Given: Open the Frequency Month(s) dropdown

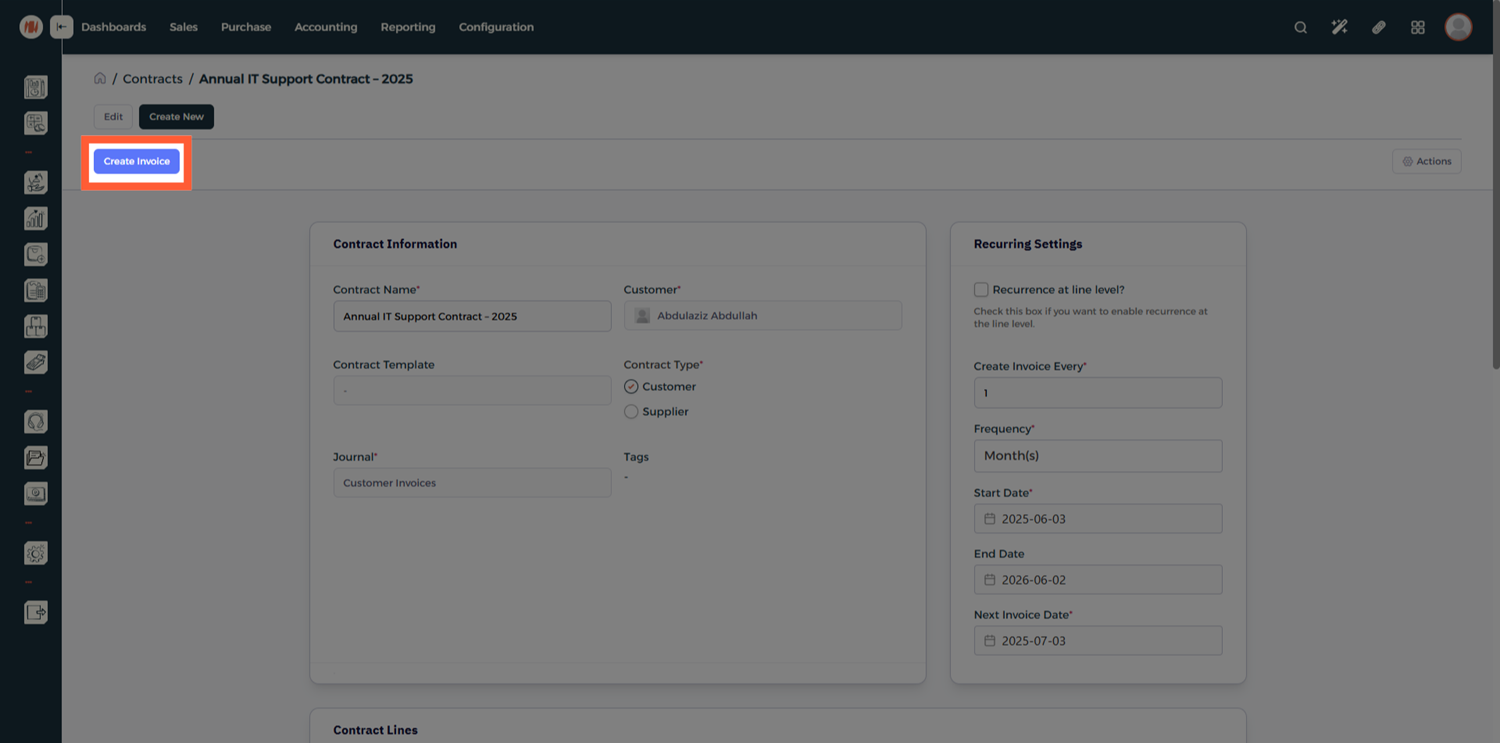Looking at the screenshot, I should tap(1097, 456).
